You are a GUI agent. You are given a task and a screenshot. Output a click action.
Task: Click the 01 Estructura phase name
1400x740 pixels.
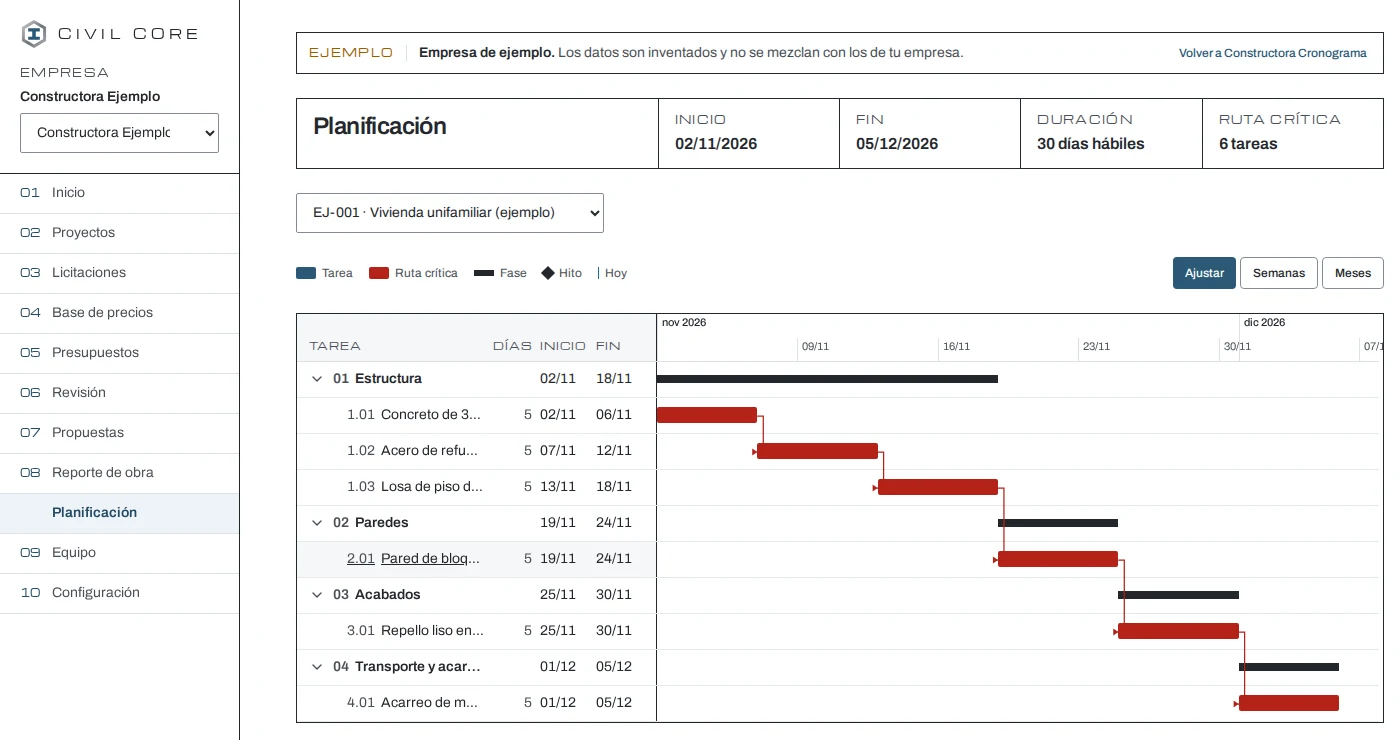tap(388, 379)
